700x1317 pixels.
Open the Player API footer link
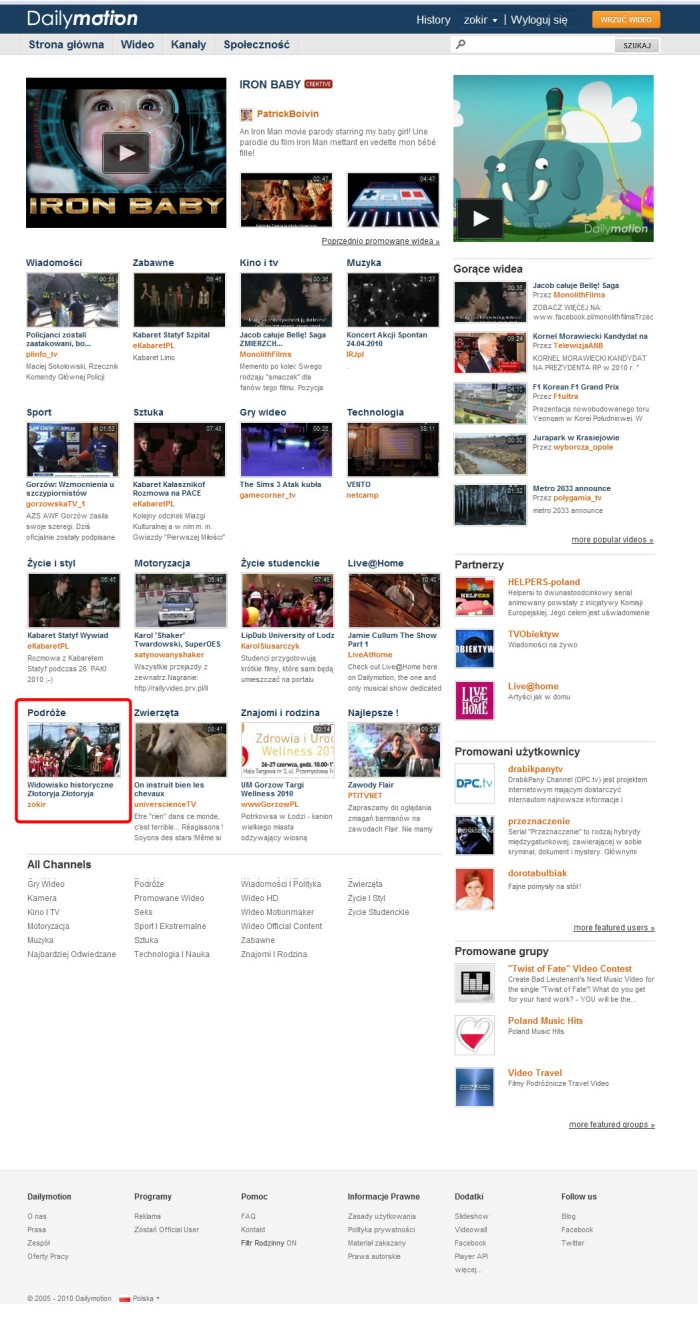pyautogui.click(x=471, y=1256)
